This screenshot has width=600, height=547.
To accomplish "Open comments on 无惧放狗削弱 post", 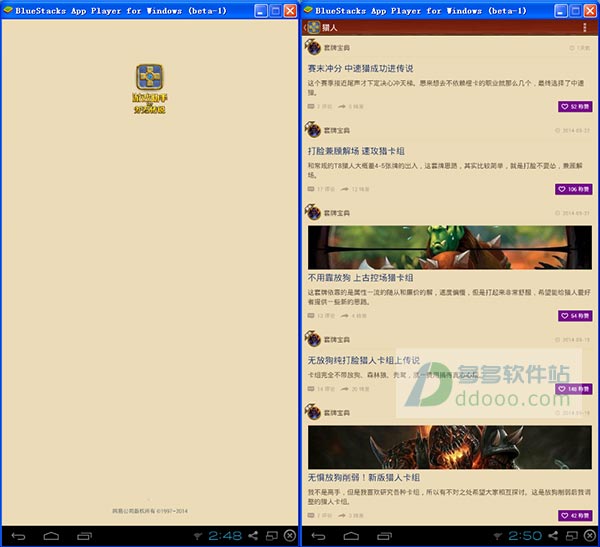I will click(320, 516).
